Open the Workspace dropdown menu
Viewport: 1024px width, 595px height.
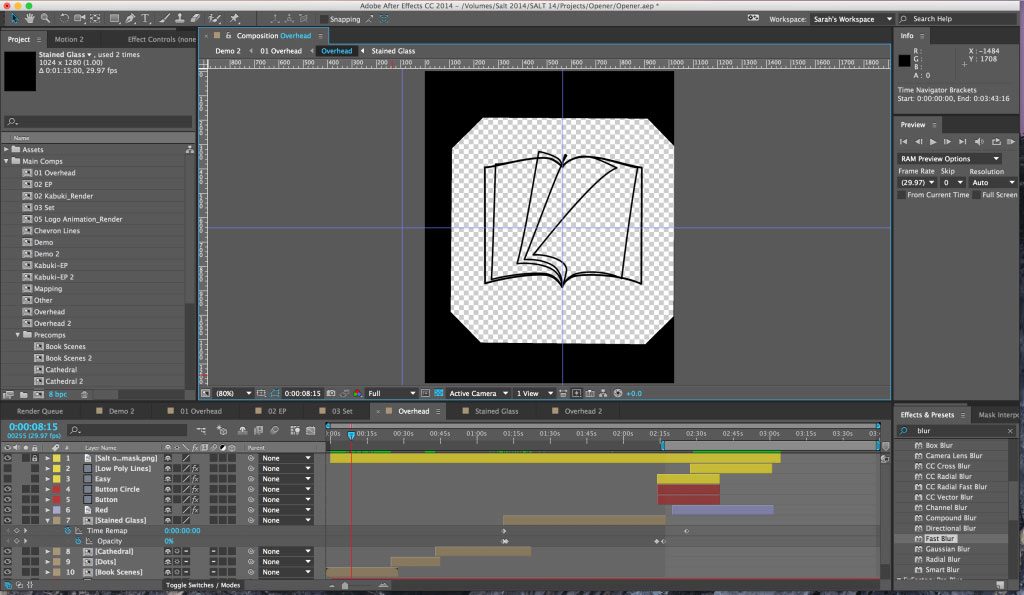click(x=845, y=19)
